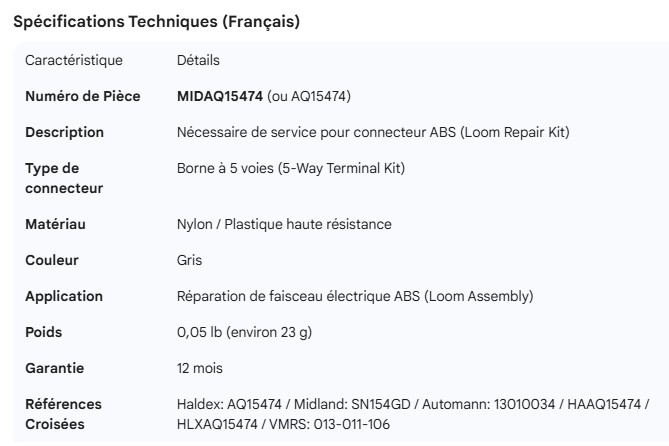Select the 'Matériau' row label

coord(55,224)
